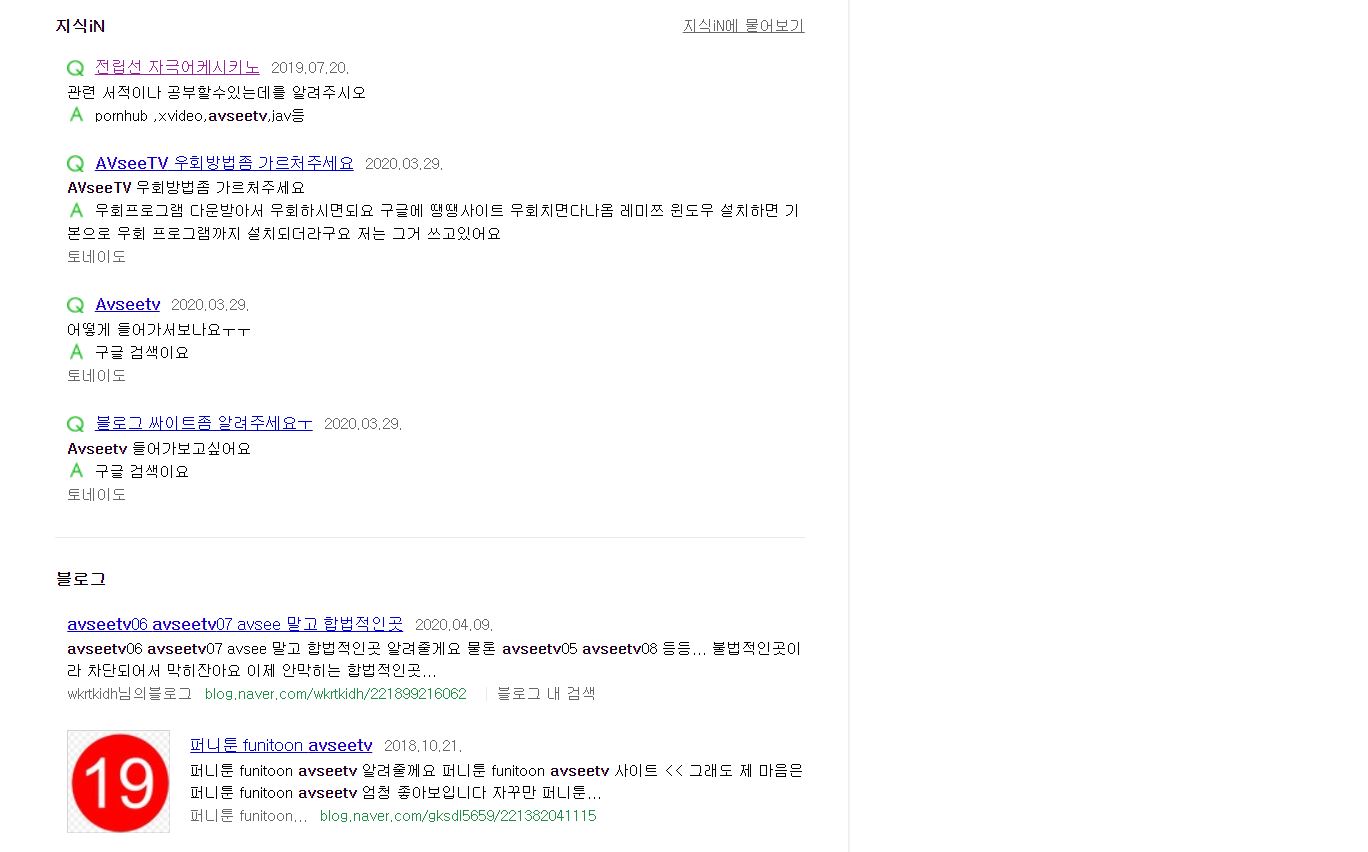Click the Q icon beside the Avseetv question

(75, 305)
